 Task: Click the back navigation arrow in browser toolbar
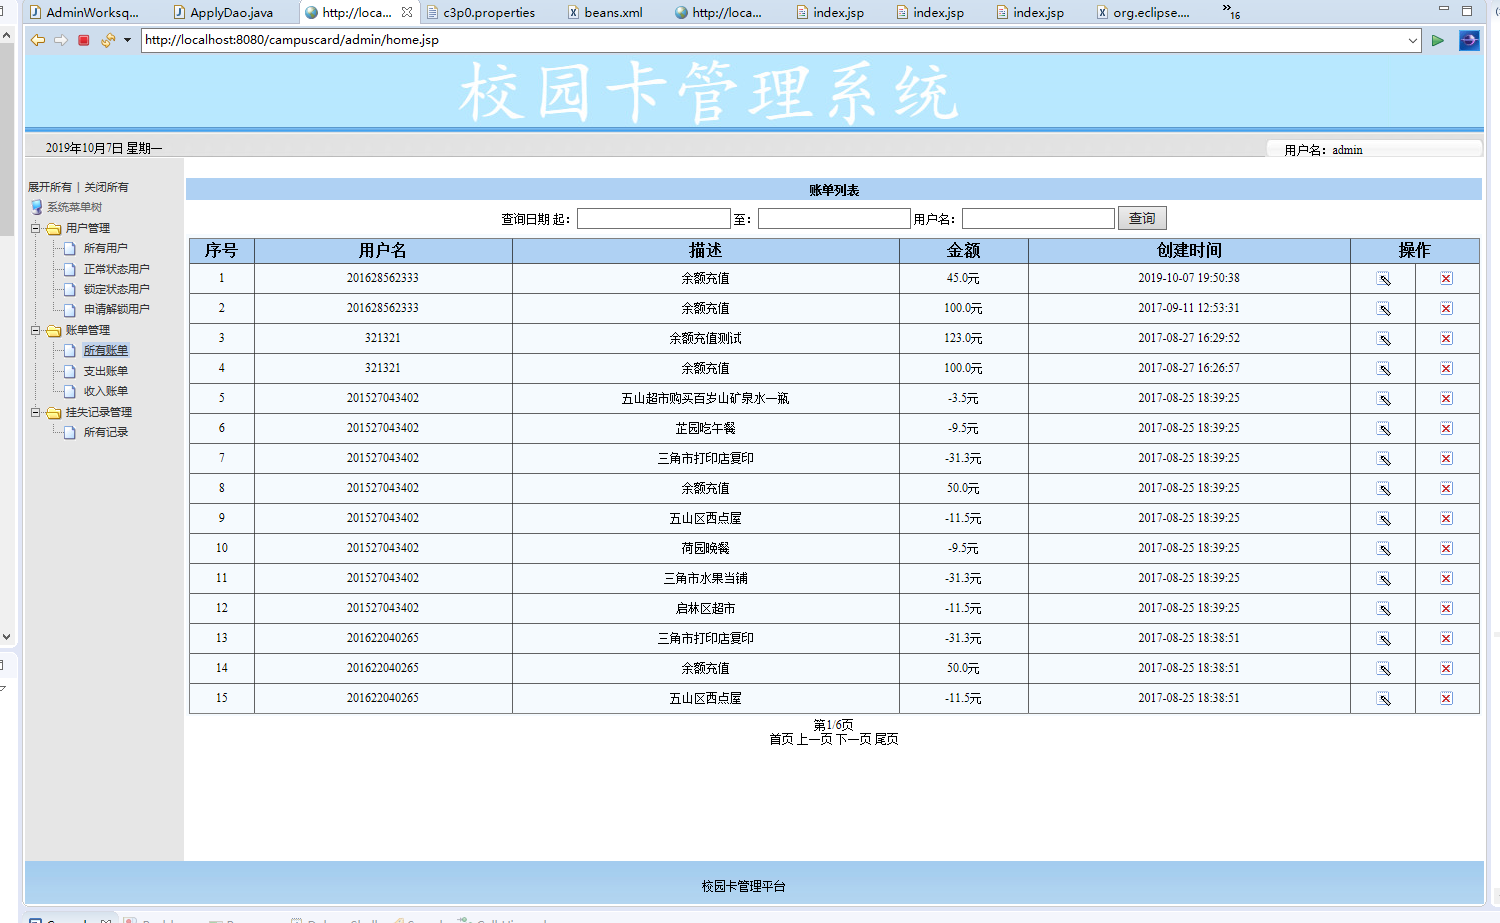37,41
